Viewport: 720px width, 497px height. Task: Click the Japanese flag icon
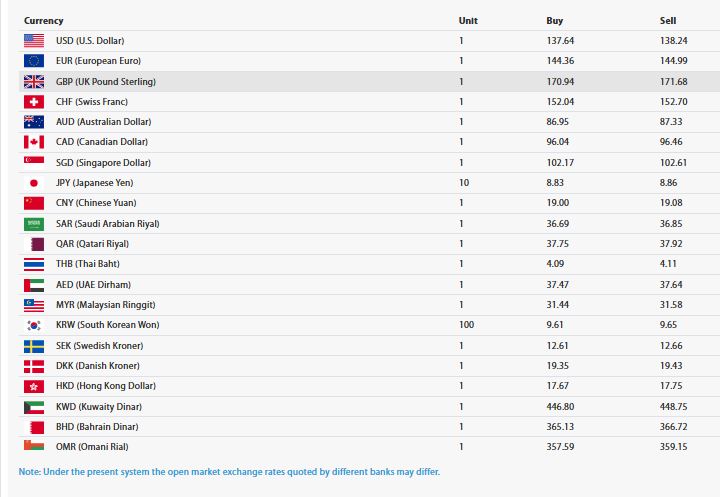(34, 183)
